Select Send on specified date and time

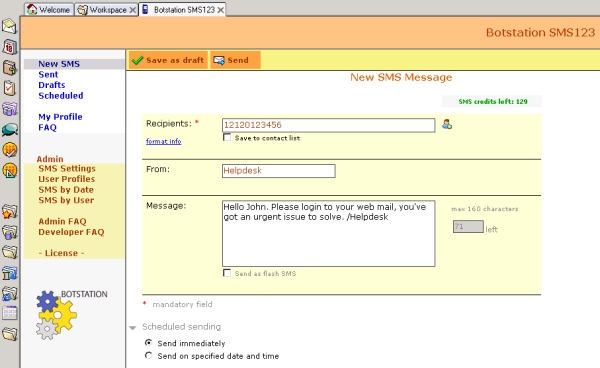[x=148, y=355]
